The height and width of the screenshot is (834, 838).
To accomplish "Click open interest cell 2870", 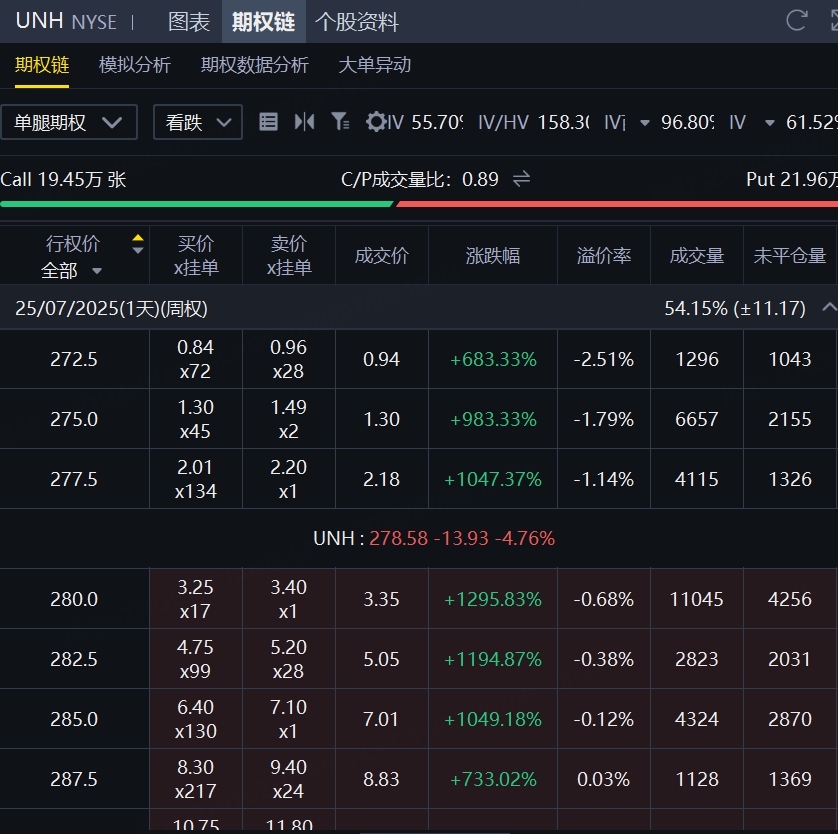I will tap(789, 719).
